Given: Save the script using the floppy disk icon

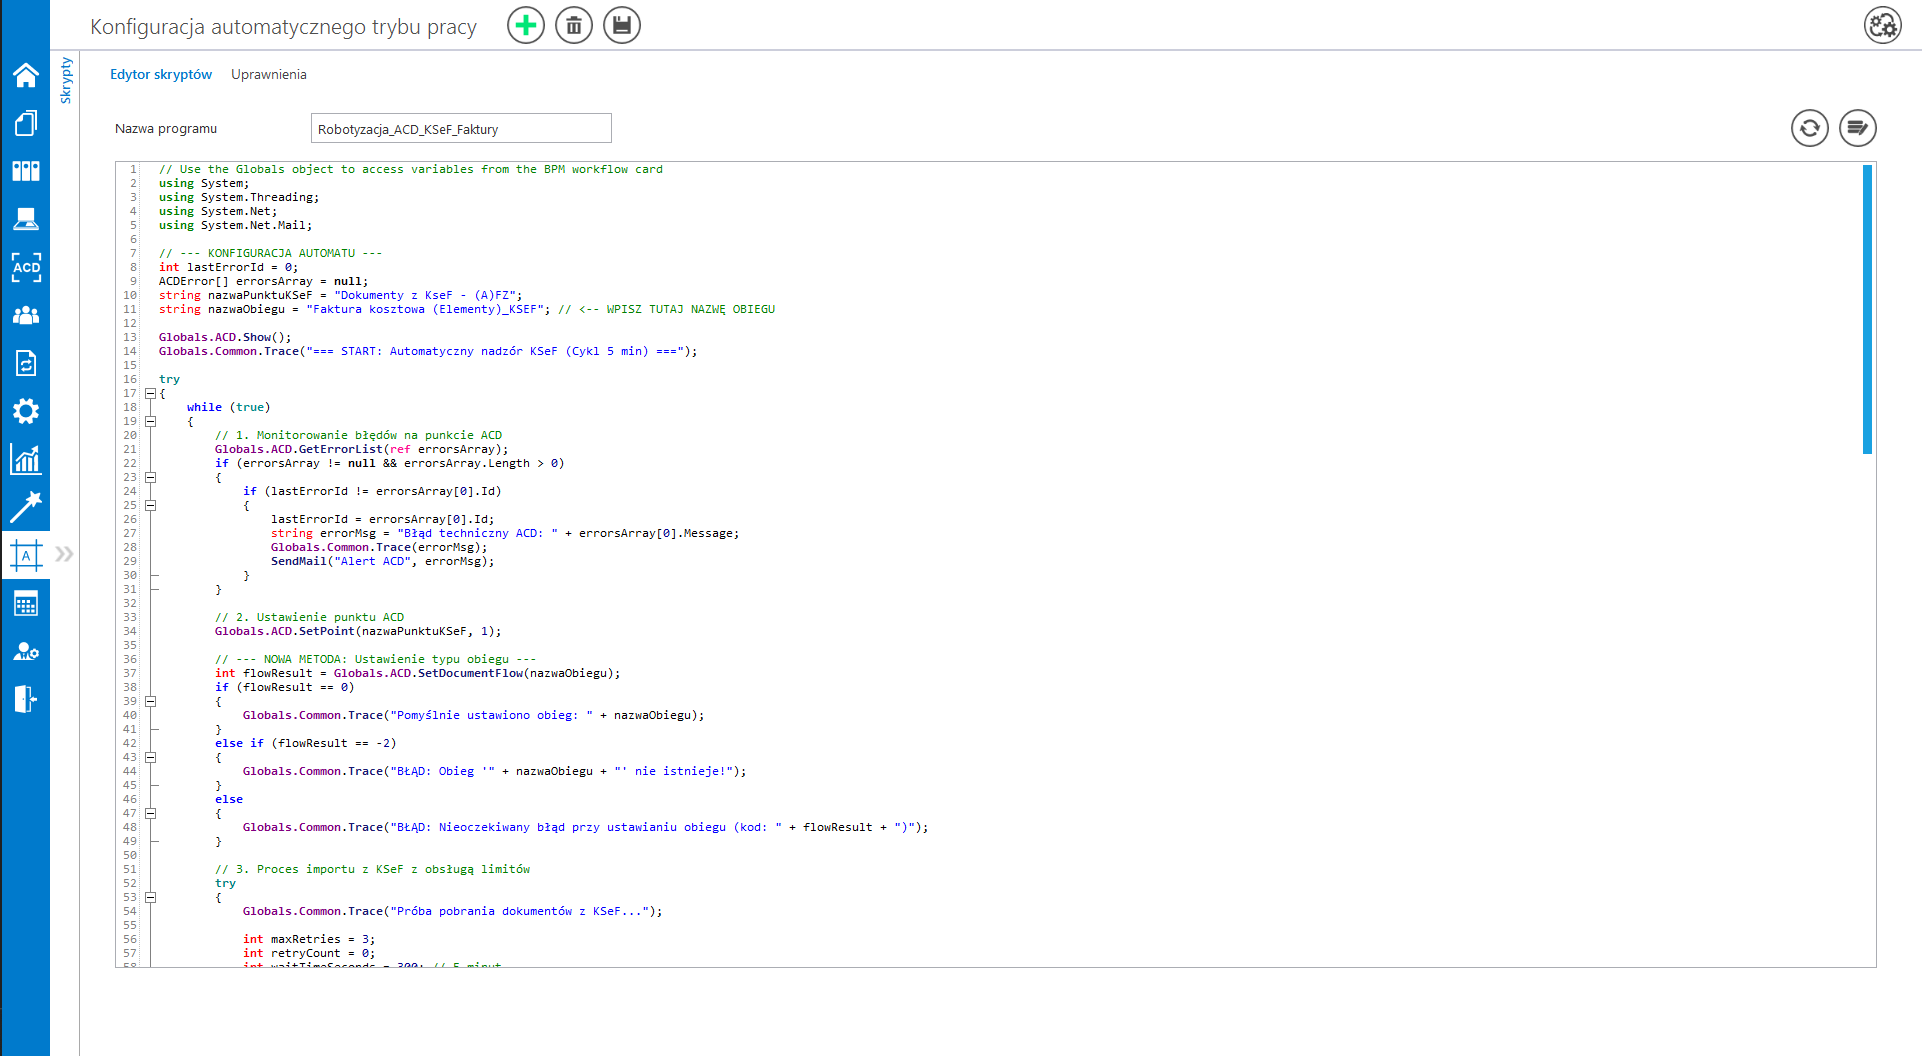Looking at the screenshot, I should click(x=622, y=25).
